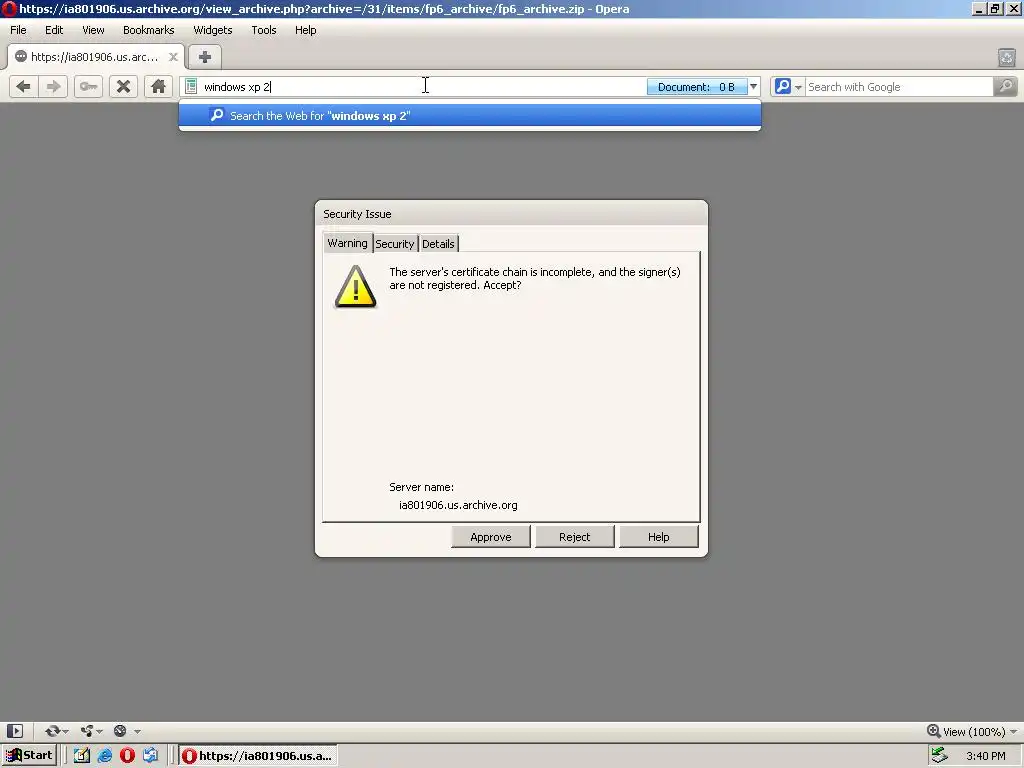
Task: Close the ia801906.us.arc tab
Action: click(173, 57)
